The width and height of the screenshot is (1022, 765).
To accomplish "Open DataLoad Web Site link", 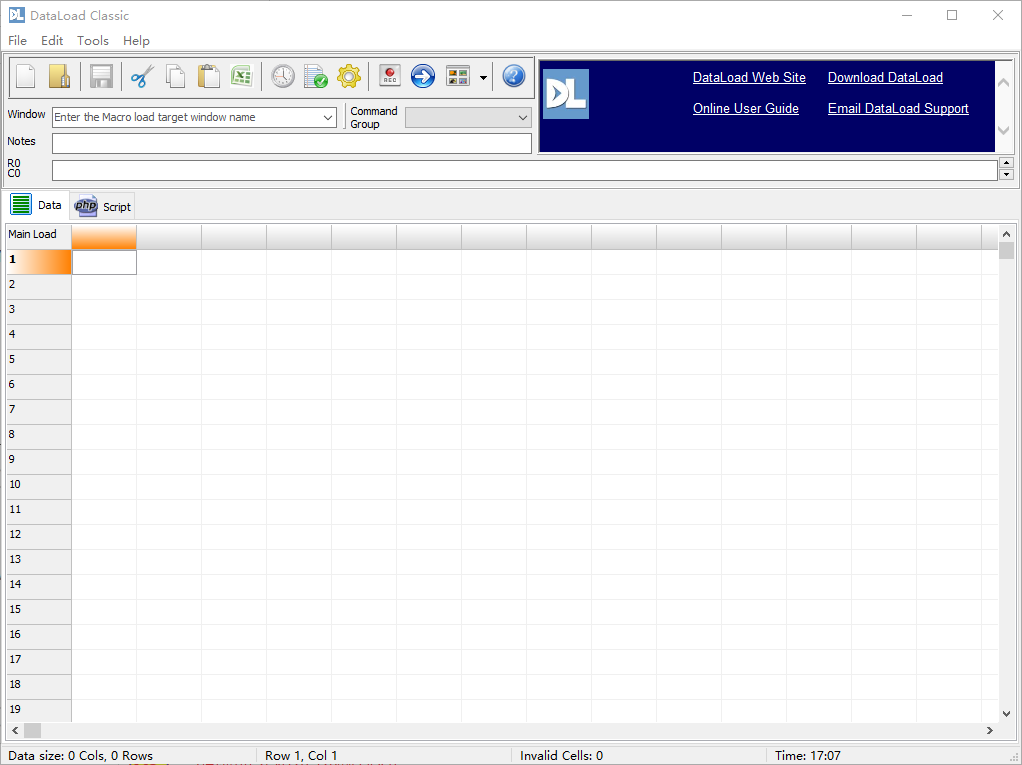I will pos(749,78).
